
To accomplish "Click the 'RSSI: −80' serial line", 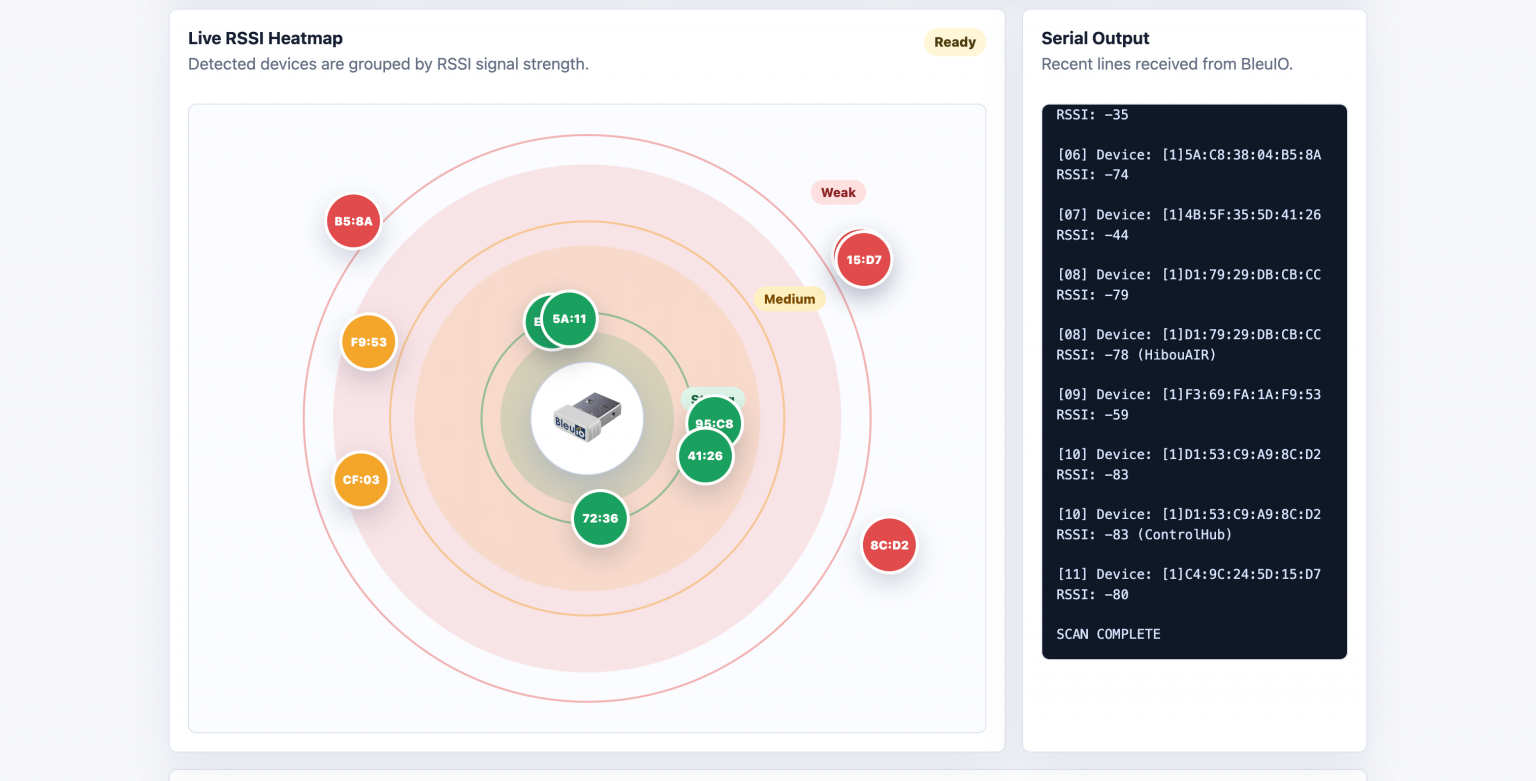I will coord(1092,595).
